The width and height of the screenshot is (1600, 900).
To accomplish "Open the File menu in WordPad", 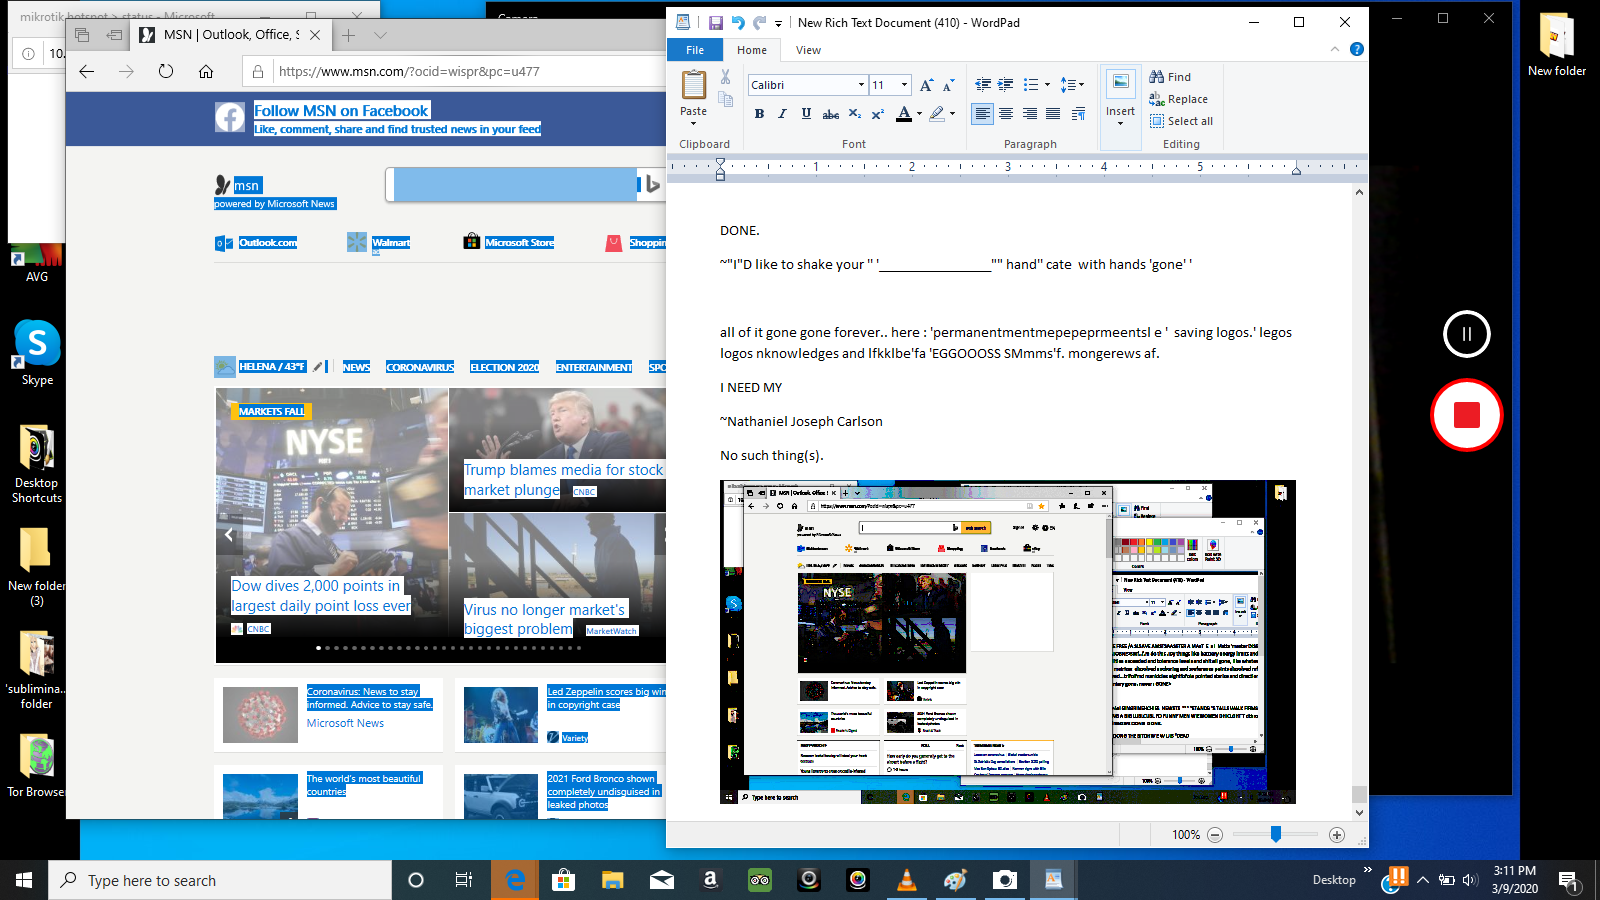I will 695,50.
